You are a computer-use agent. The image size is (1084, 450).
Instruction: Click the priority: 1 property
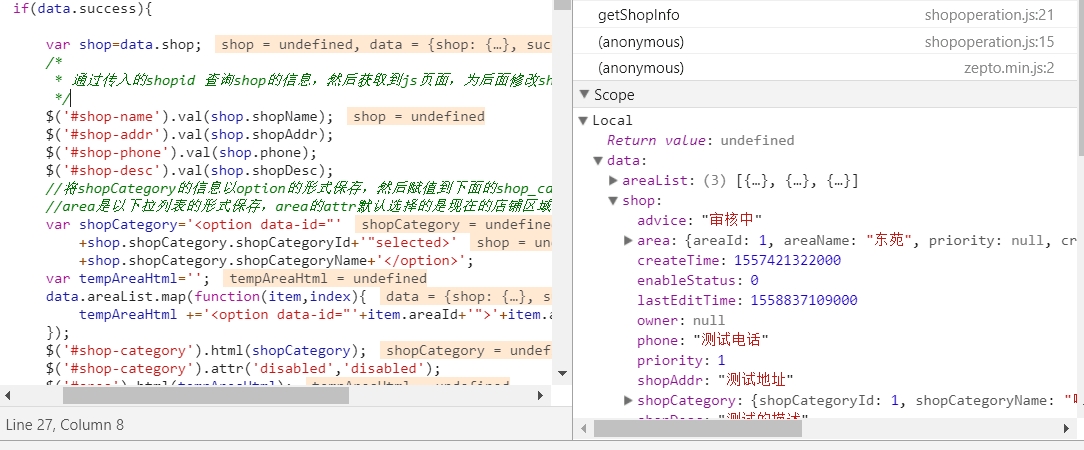click(x=681, y=360)
